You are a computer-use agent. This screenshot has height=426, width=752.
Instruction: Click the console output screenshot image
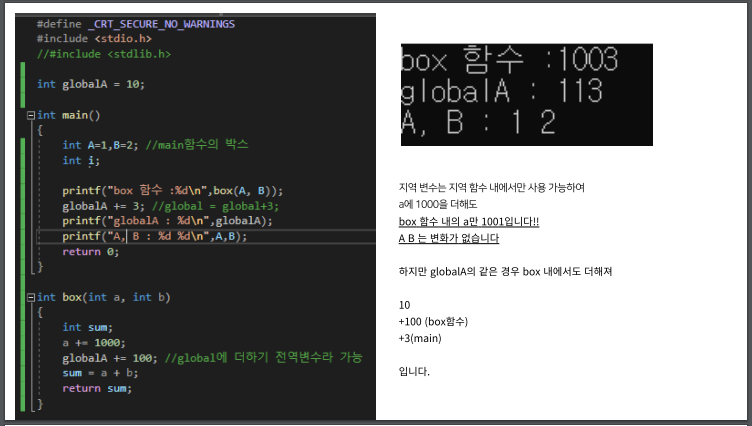point(527,95)
